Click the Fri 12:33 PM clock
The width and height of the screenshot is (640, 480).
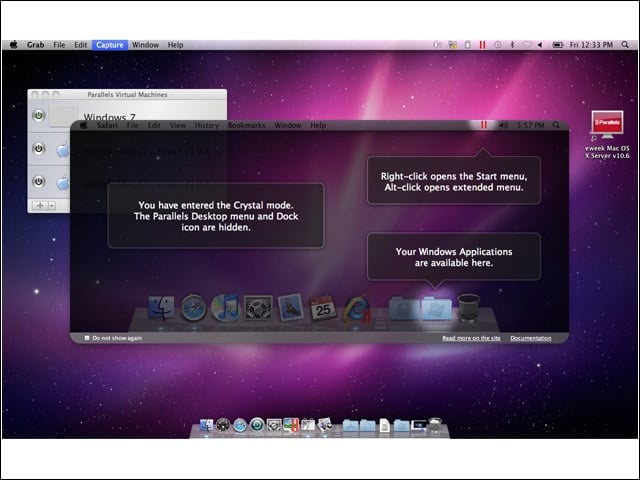pyautogui.click(x=591, y=45)
